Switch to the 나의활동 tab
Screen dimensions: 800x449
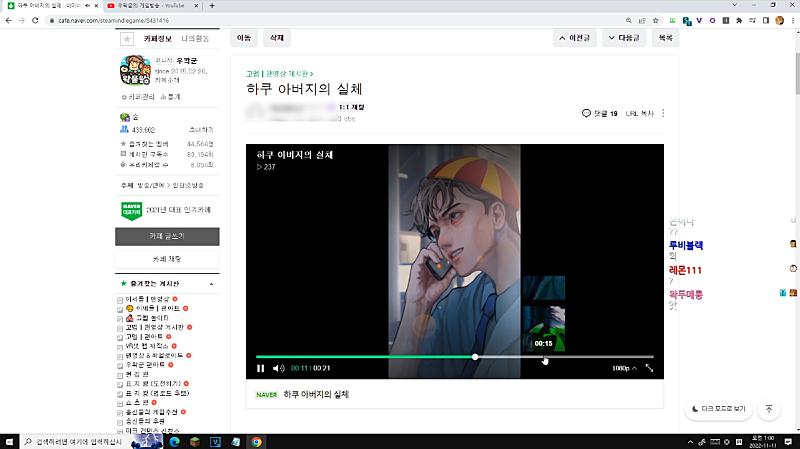(195, 39)
